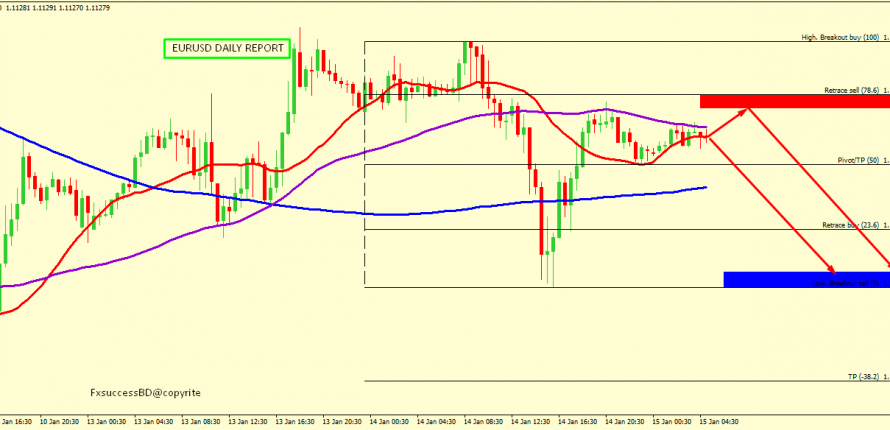Click the Pivot/TP (50) level label

(857, 160)
